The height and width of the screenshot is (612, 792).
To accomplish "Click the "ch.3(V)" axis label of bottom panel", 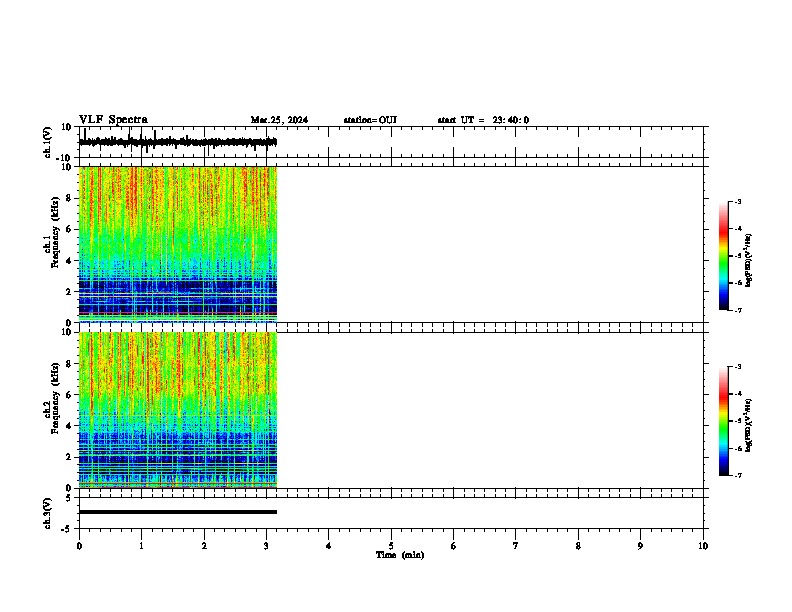I will [48, 513].
